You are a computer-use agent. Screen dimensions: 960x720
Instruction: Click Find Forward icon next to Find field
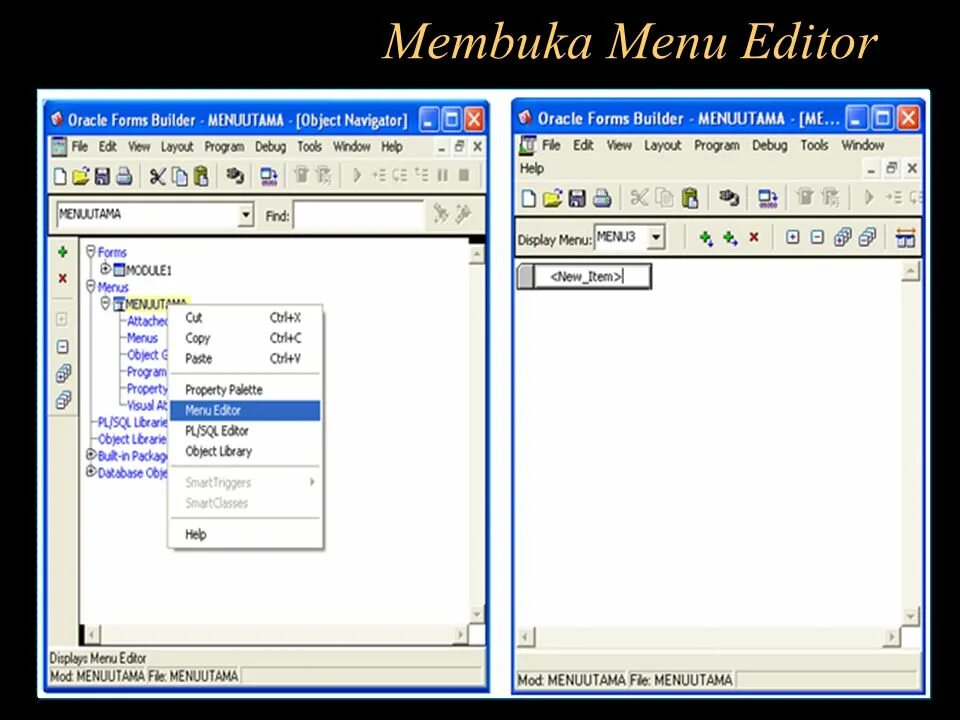pos(440,214)
